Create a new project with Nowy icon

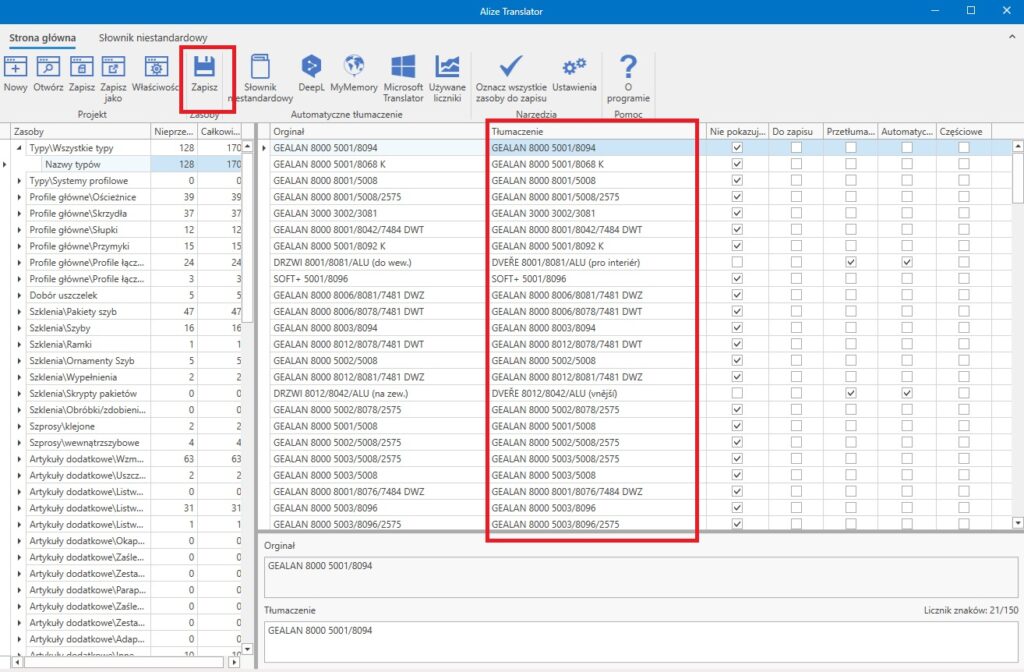(16, 73)
